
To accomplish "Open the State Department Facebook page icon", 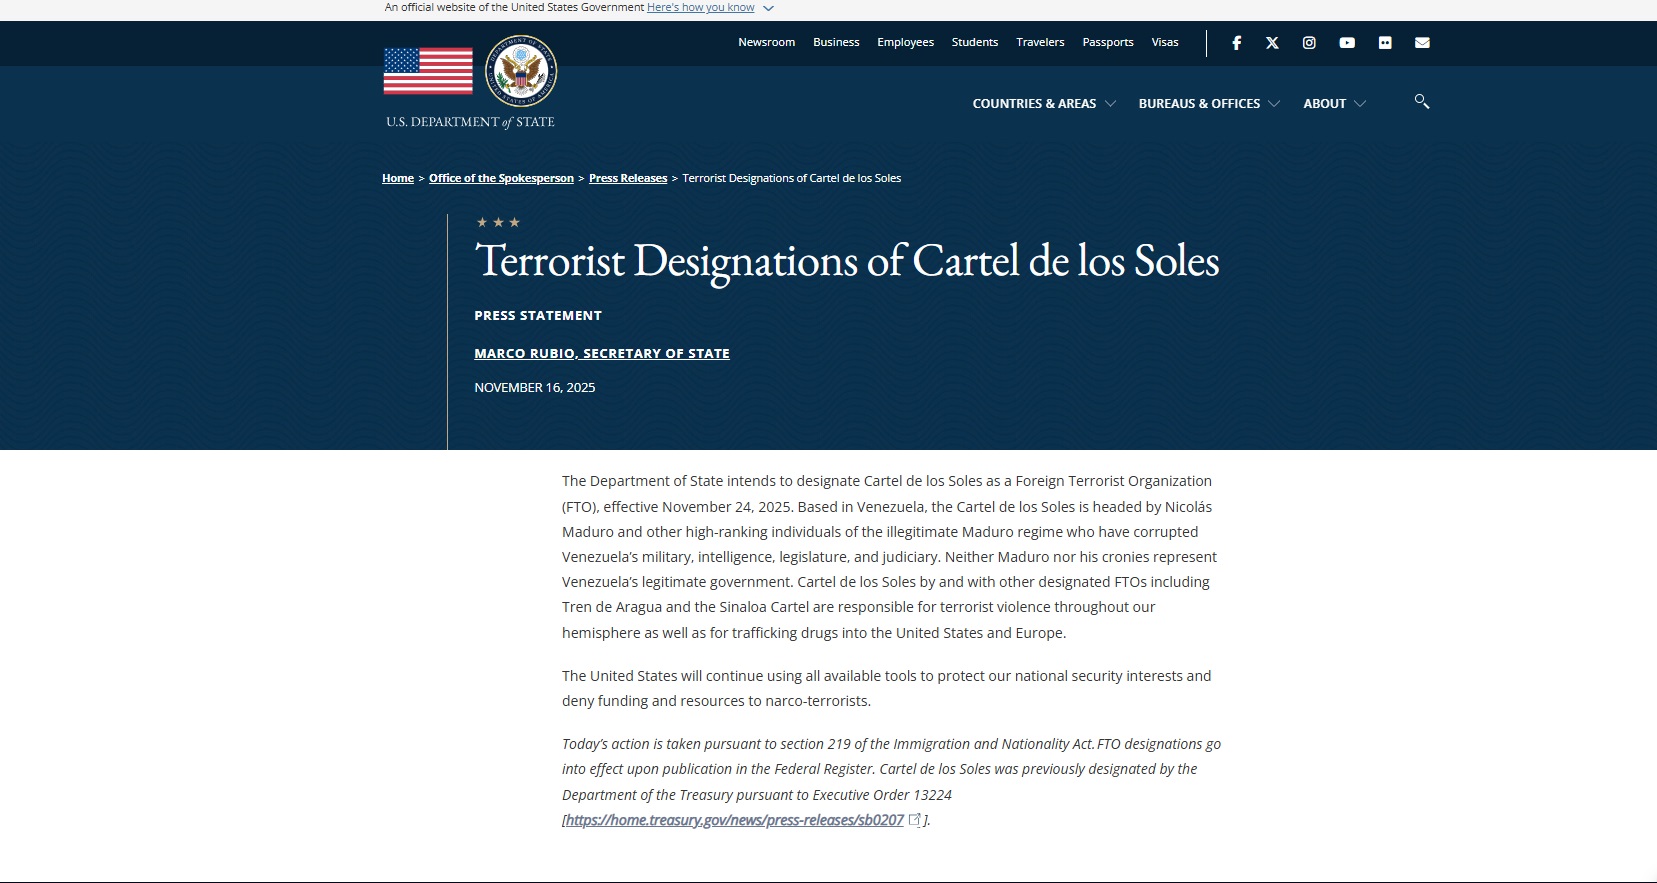I will pos(1236,43).
